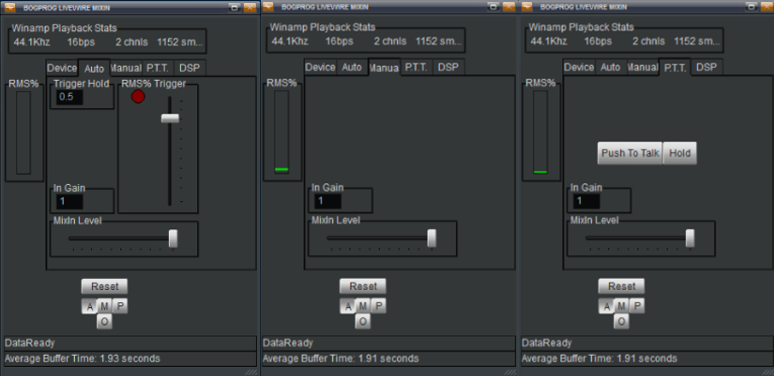The image size is (774, 376).
Task: Switch to Manual tab in right window
Action: (x=643, y=67)
